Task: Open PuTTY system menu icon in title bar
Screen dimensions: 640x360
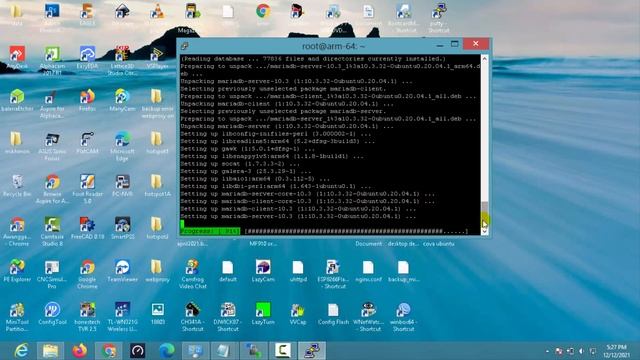Action: click(x=185, y=46)
